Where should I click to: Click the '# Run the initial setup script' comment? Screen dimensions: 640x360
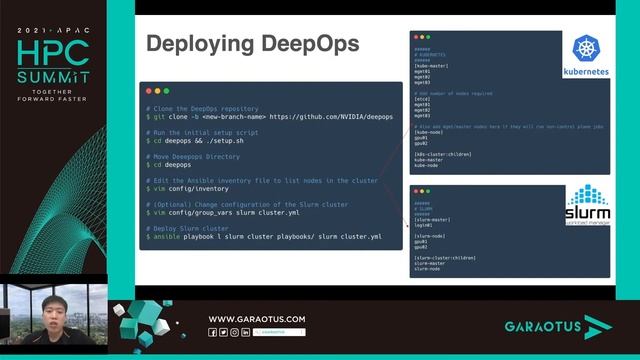point(202,133)
